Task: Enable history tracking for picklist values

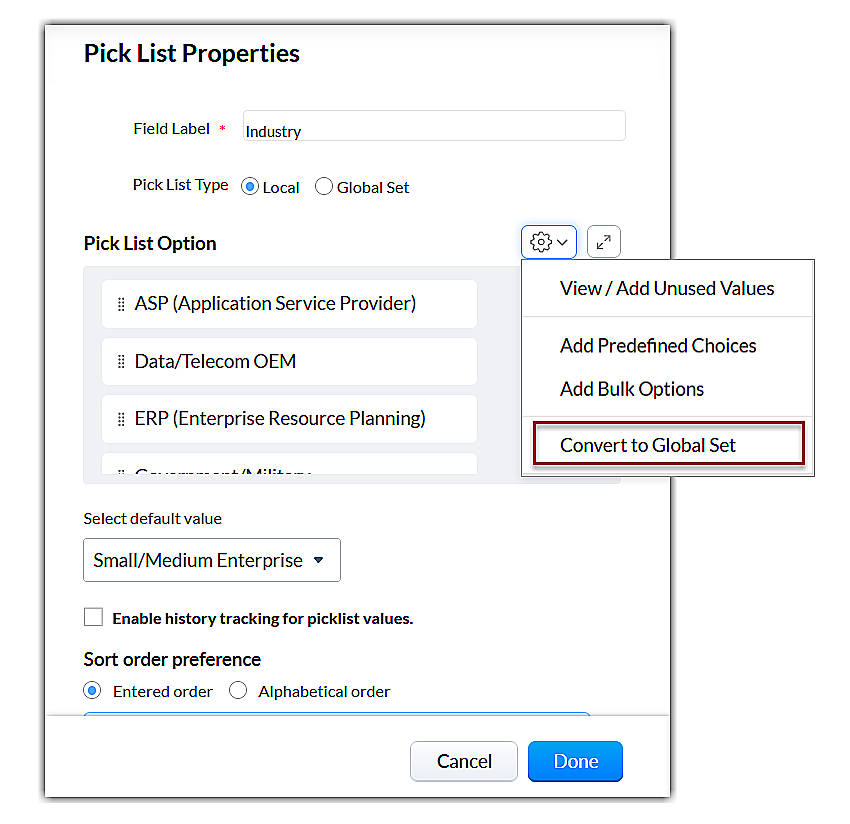Action: [x=93, y=617]
